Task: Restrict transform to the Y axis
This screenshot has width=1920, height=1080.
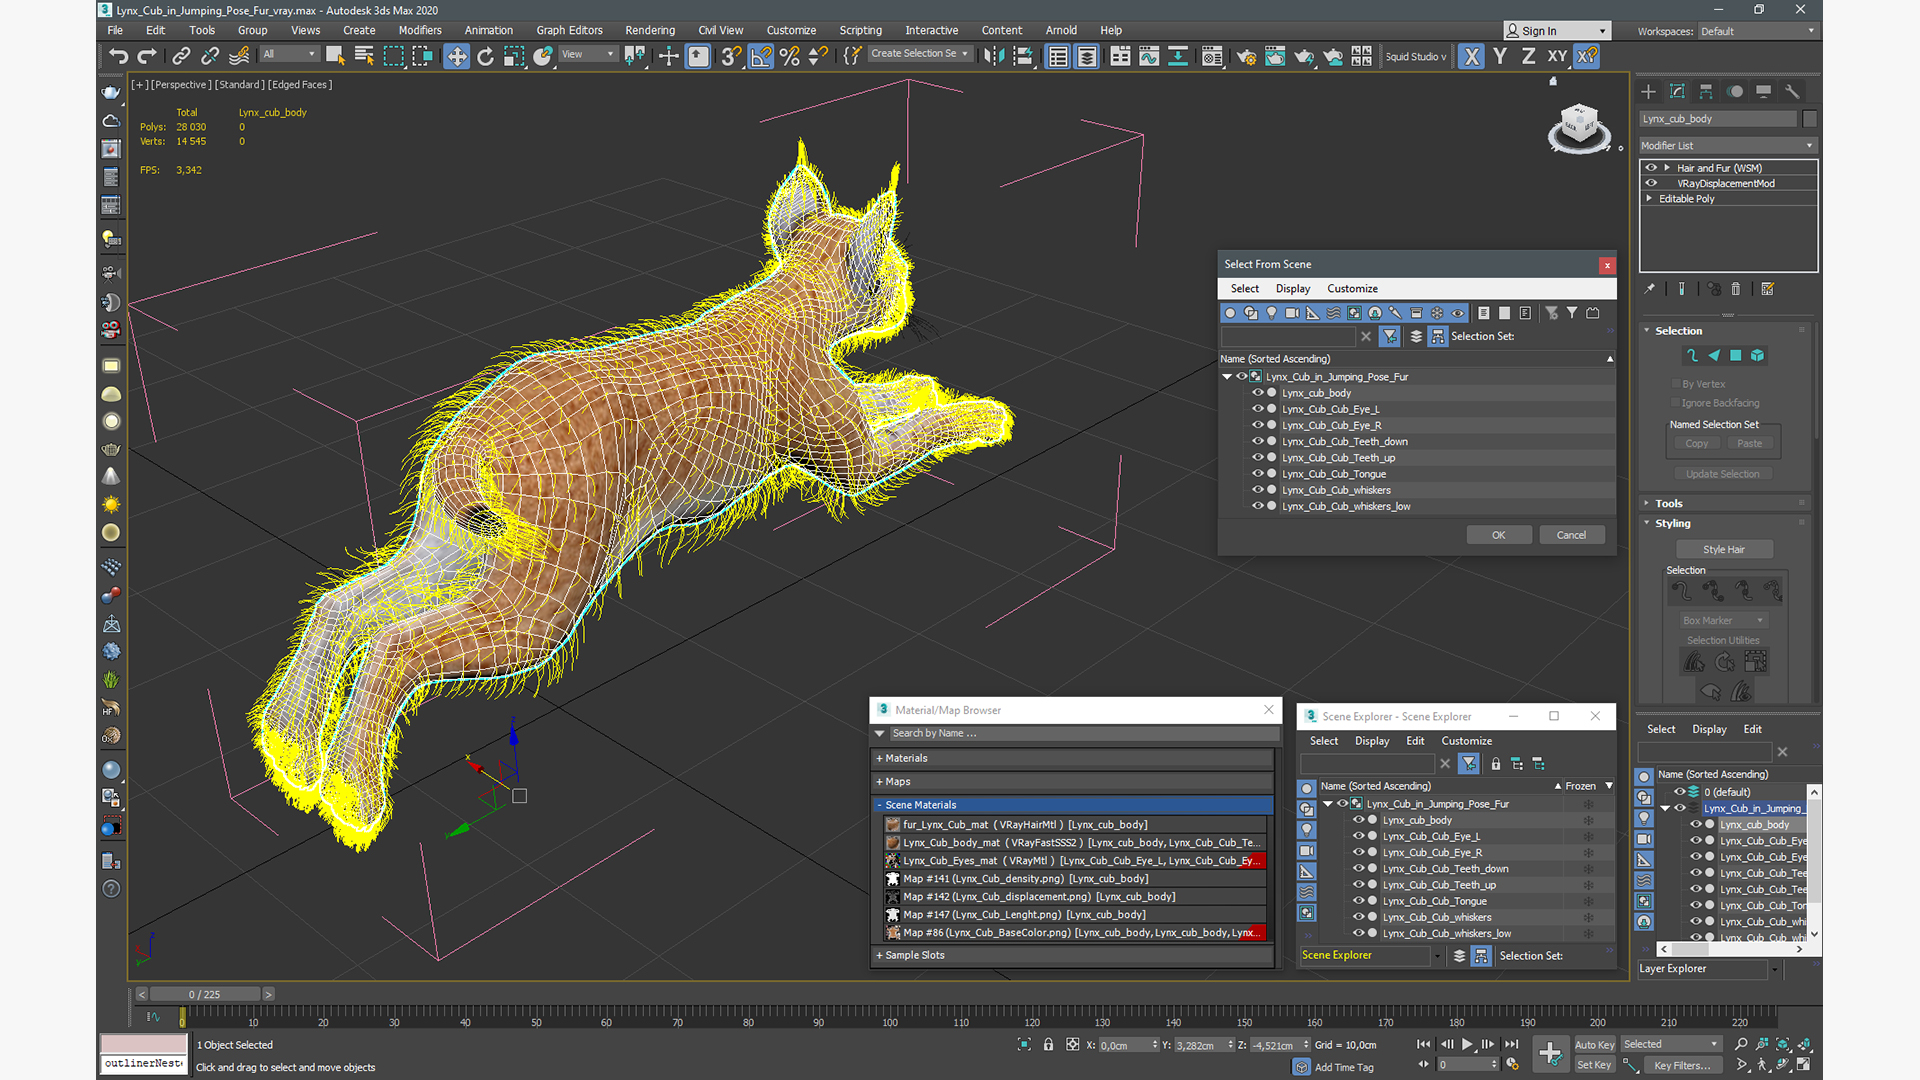Action: tap(1500, 57)
